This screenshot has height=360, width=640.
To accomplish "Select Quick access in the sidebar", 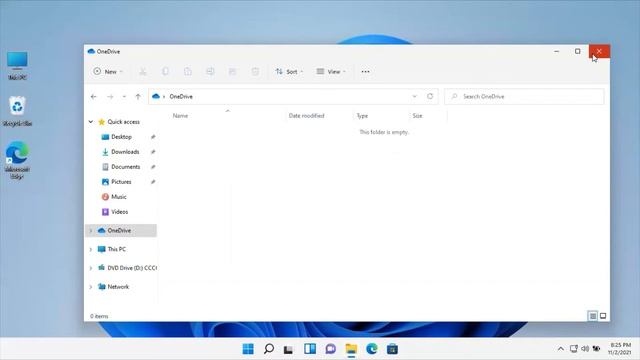I will pos(123,122).
